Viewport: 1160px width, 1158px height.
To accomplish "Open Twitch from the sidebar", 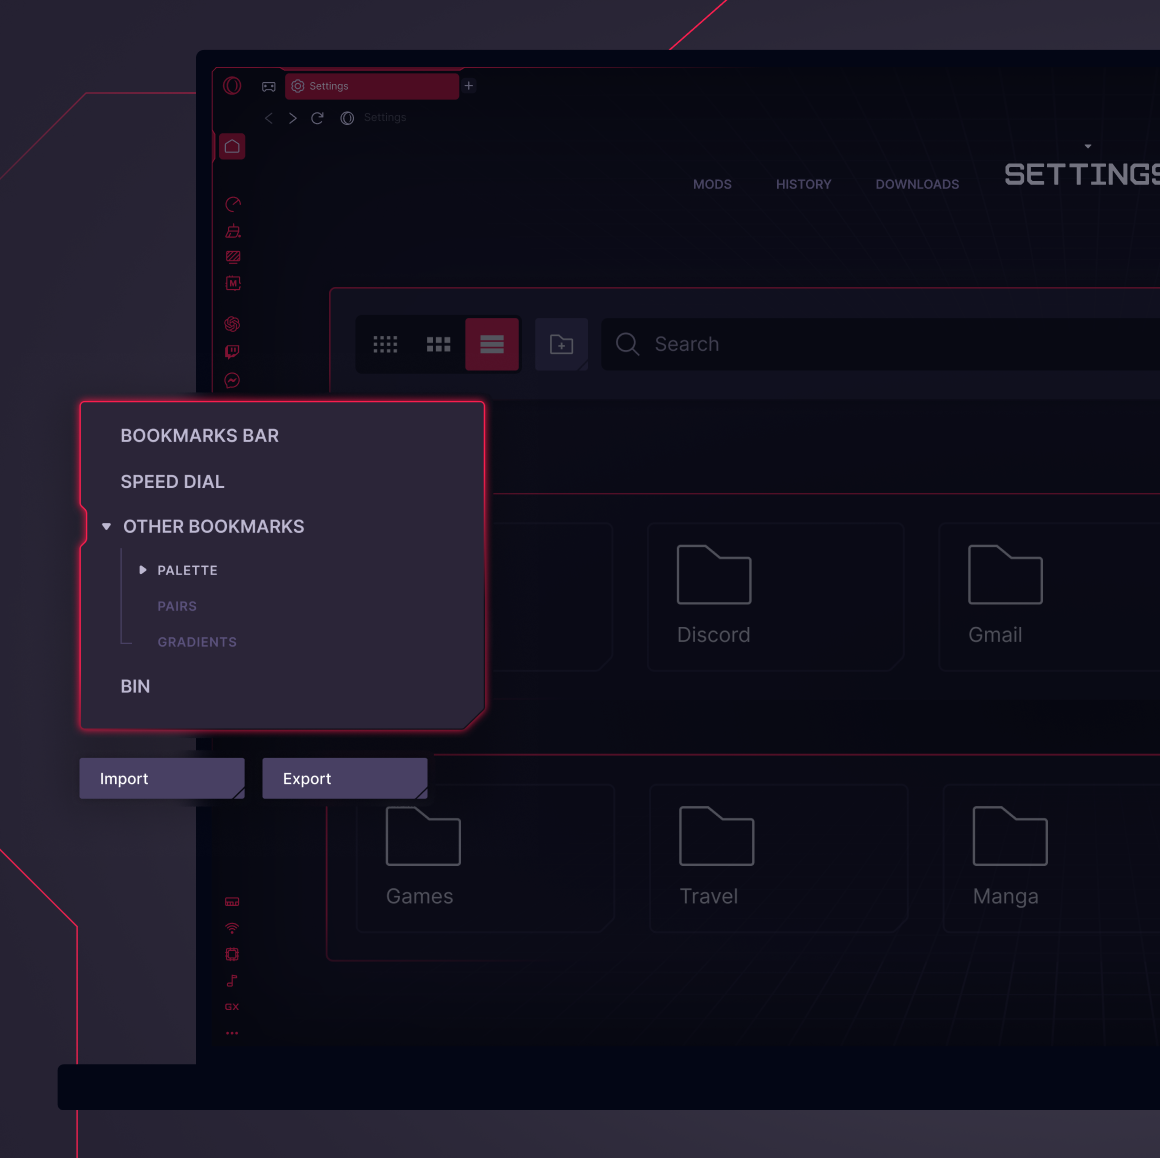I will (231, 351).
